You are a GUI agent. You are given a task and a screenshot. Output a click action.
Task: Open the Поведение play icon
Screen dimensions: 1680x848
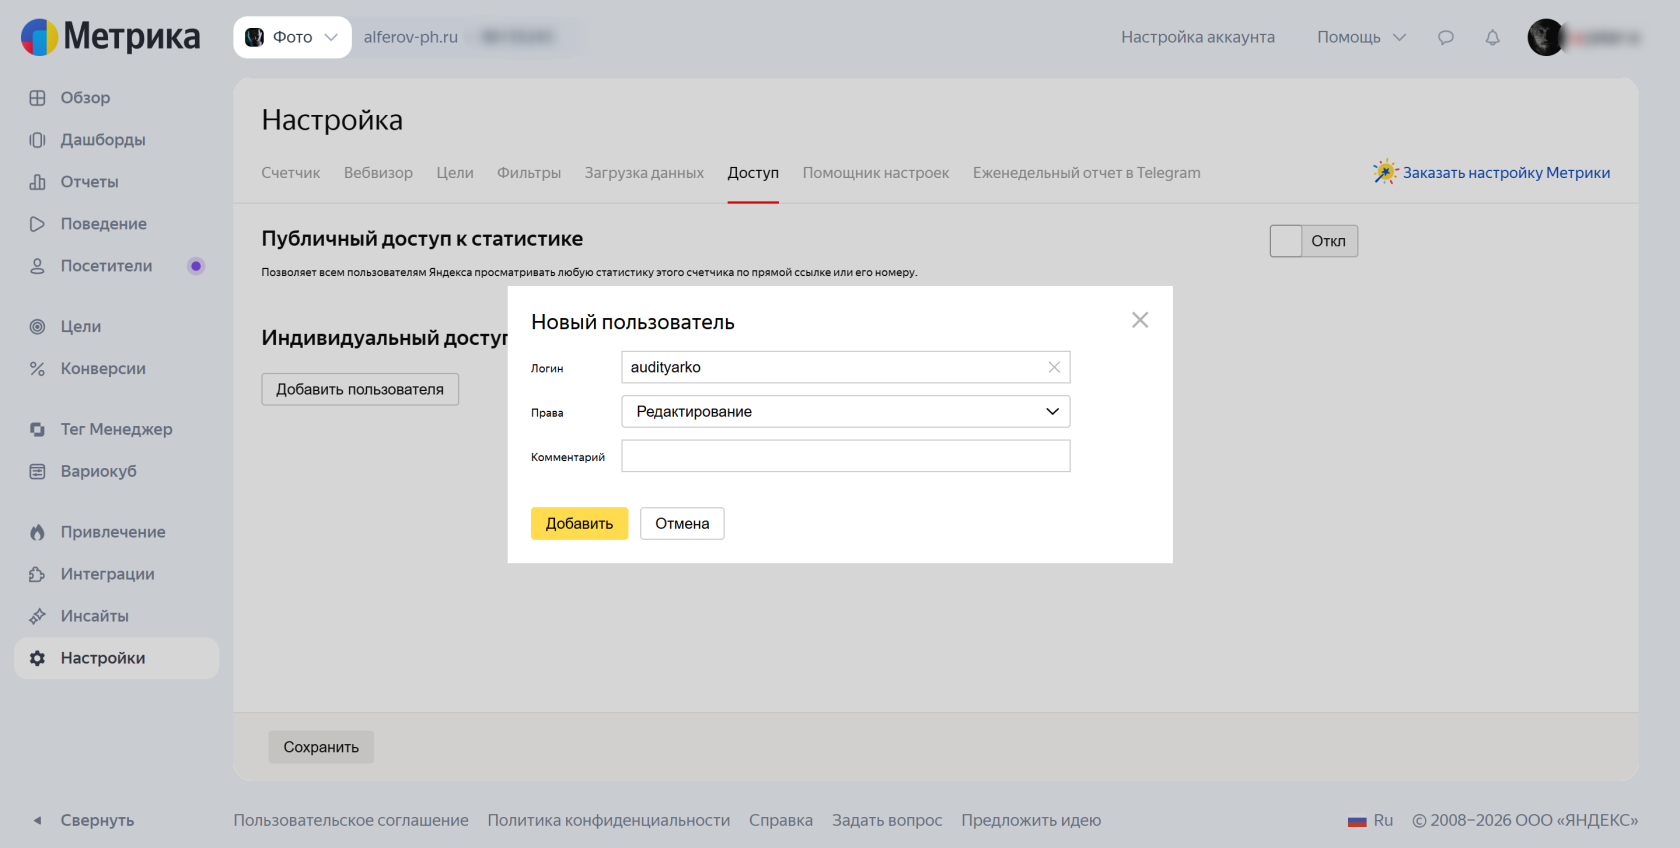(x=37, y=224)
